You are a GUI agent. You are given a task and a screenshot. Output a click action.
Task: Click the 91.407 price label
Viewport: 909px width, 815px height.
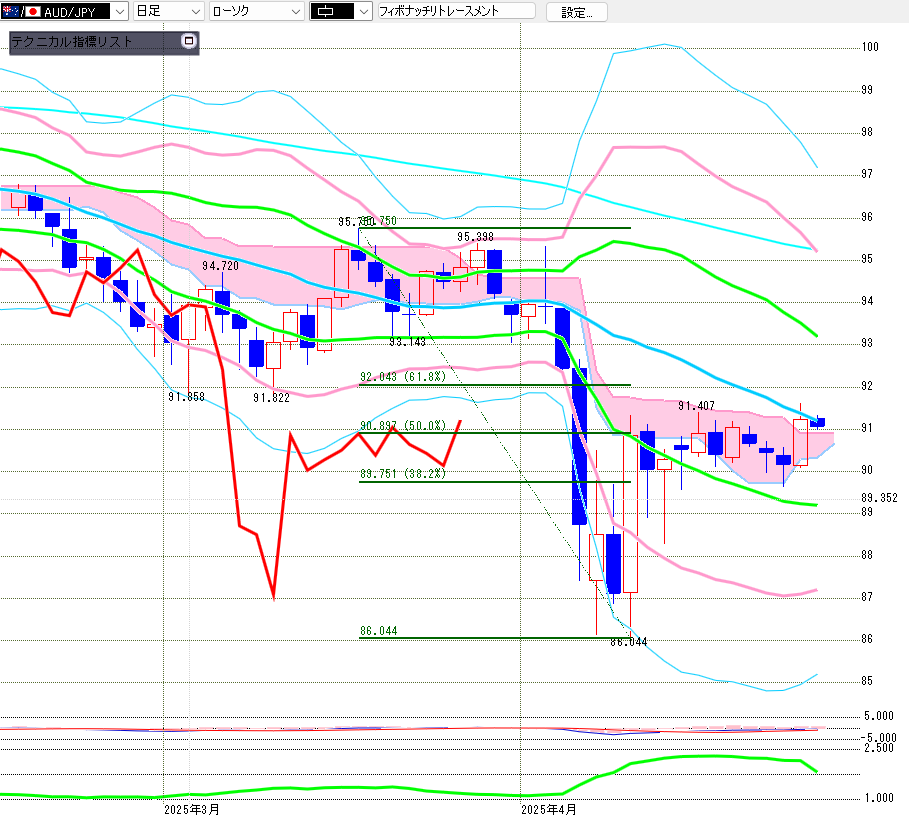point(696,406)
